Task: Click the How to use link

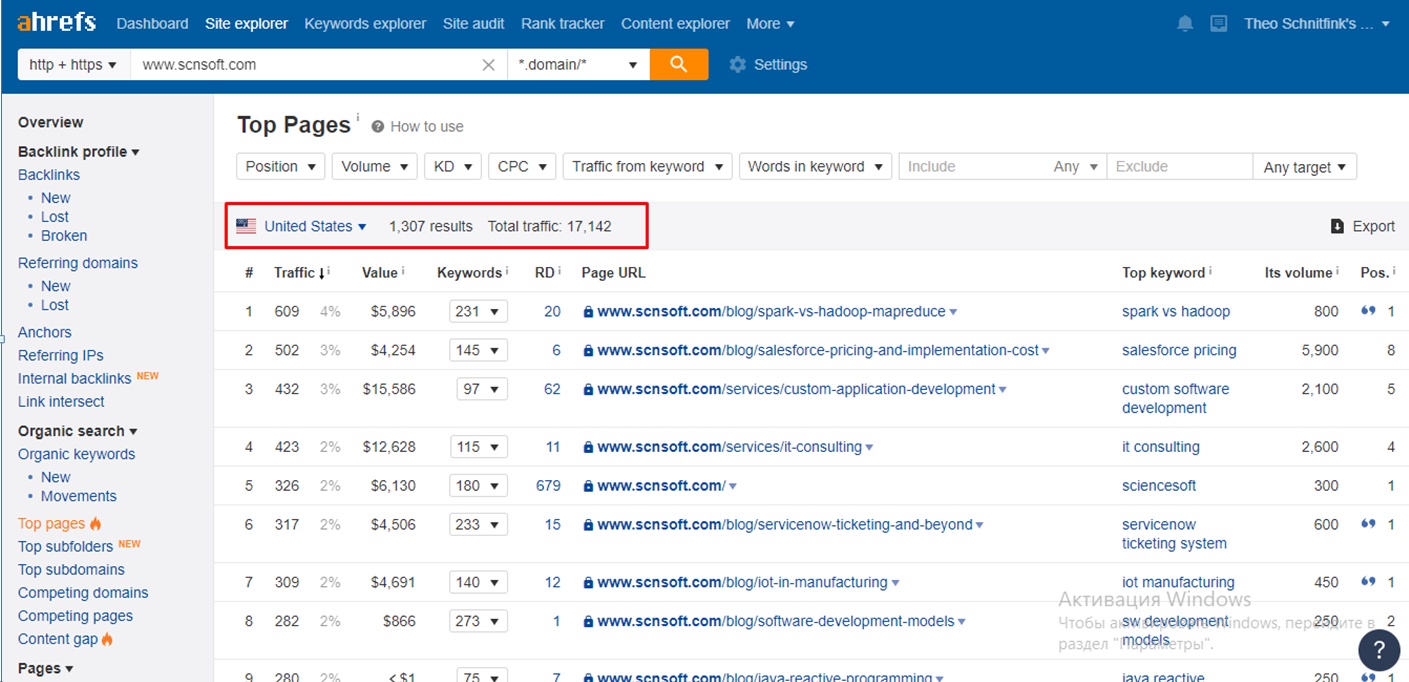Action: point(427,127)
